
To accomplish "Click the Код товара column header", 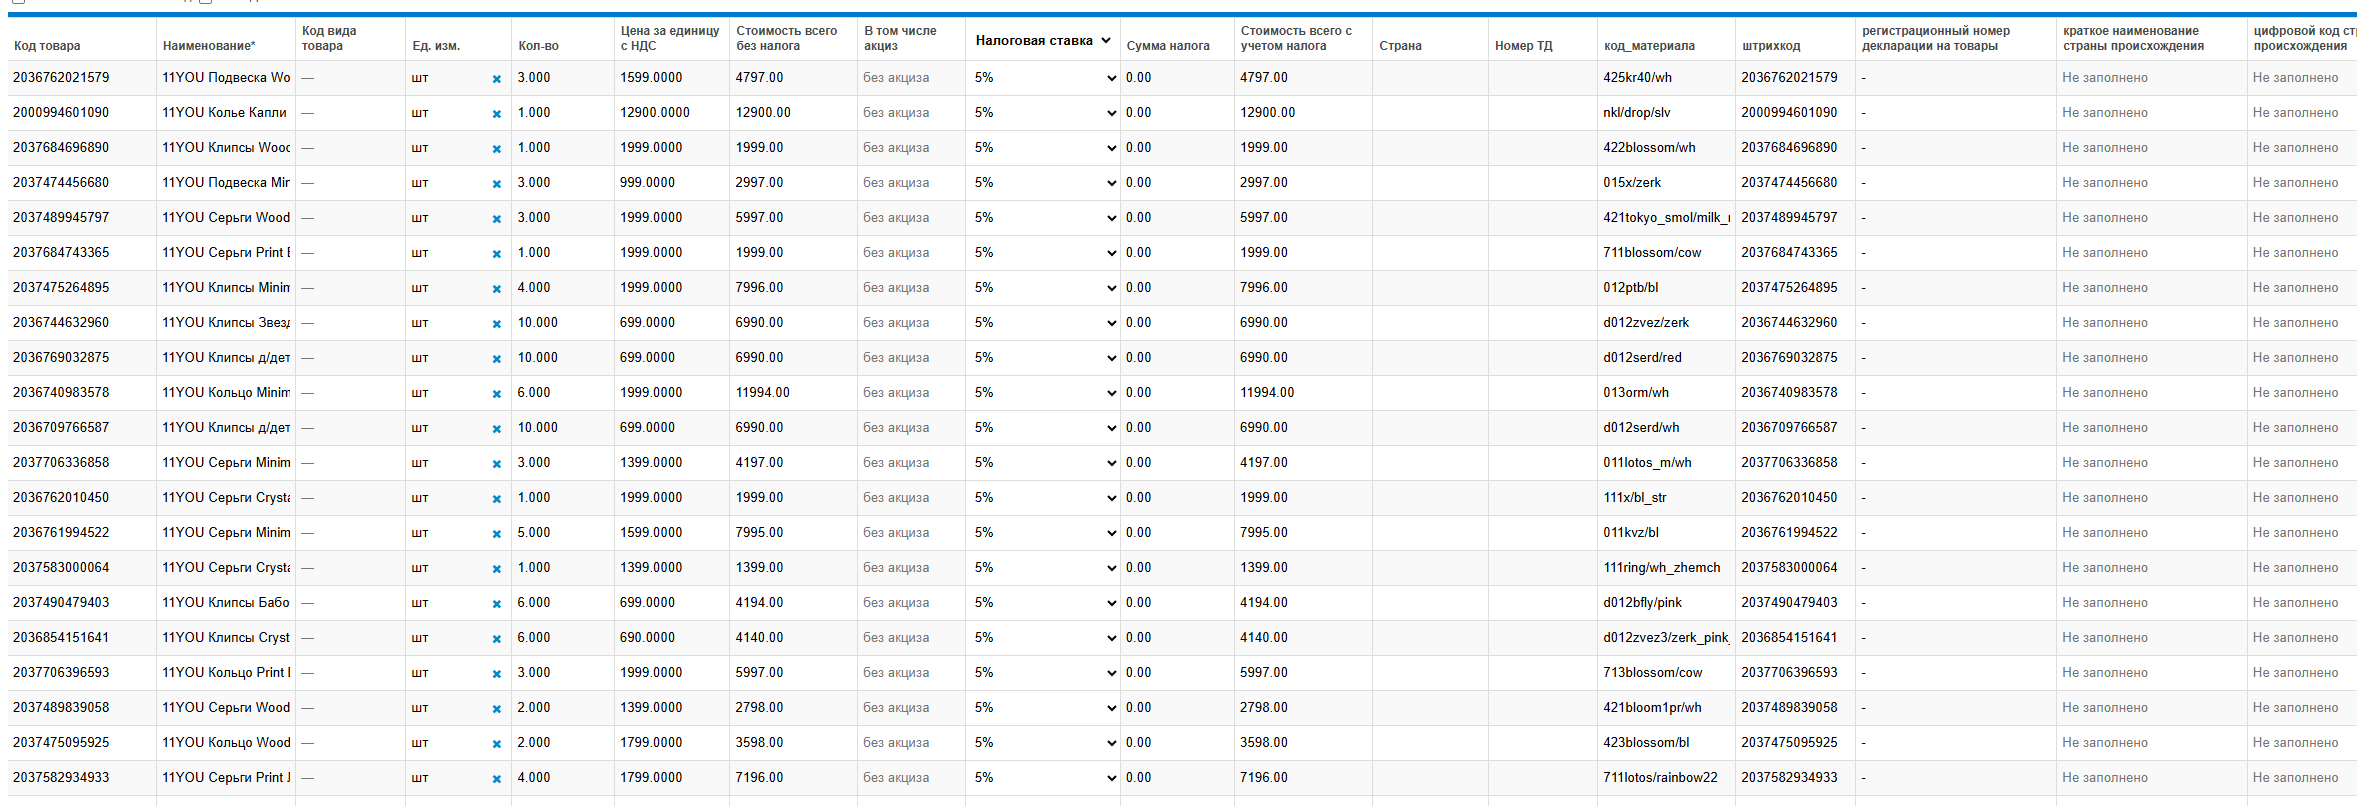I will (47, 46).
